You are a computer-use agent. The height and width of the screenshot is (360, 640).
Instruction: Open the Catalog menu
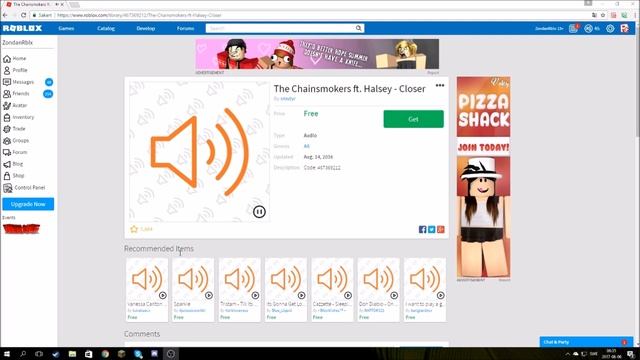click(x=106, y=28)
